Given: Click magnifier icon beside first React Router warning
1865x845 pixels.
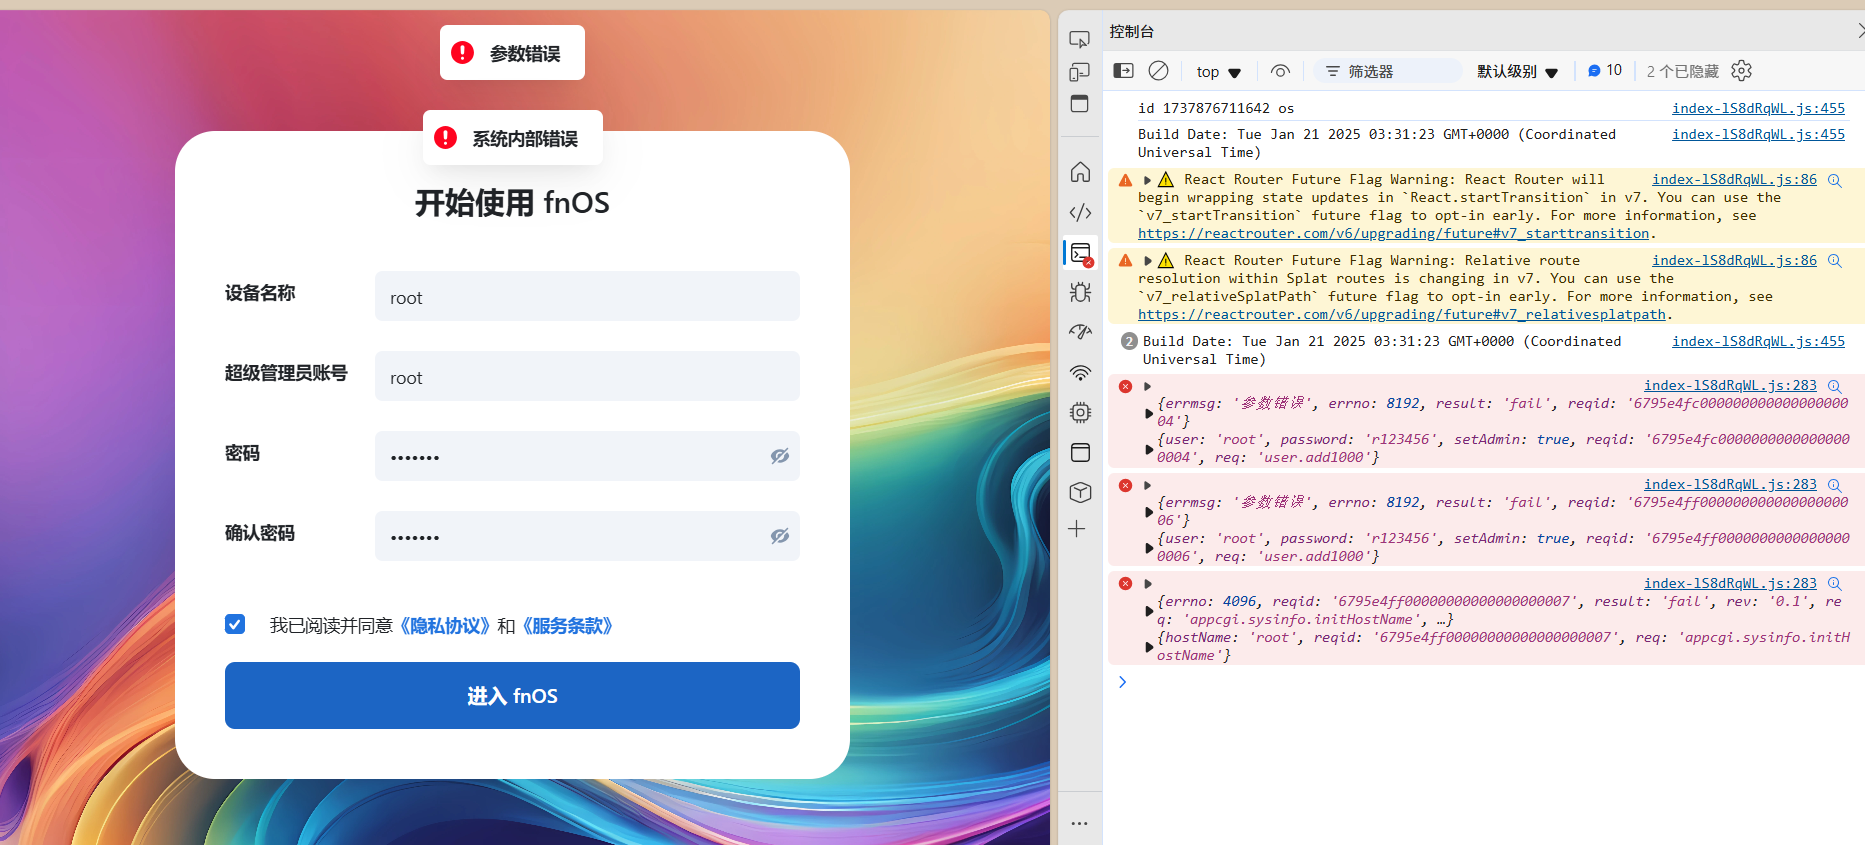Looking at the screenshot, I should coord(1835,180).
